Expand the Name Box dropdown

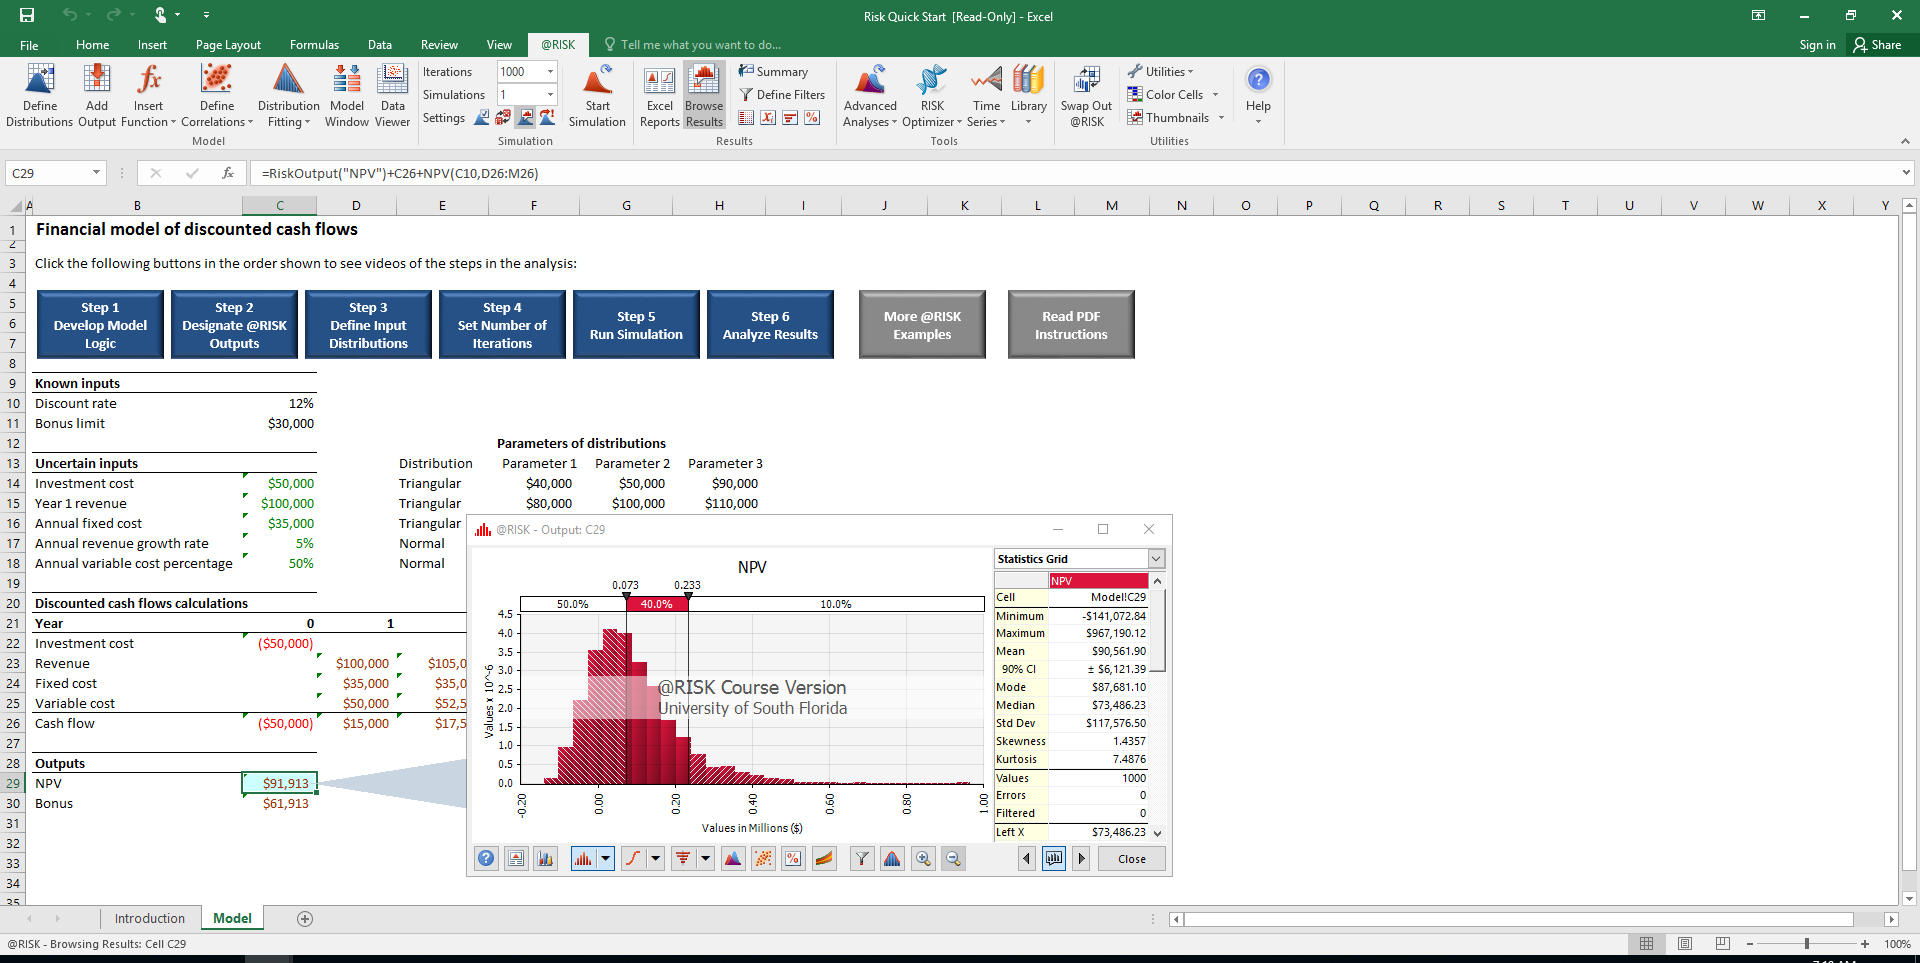[96, 173]
